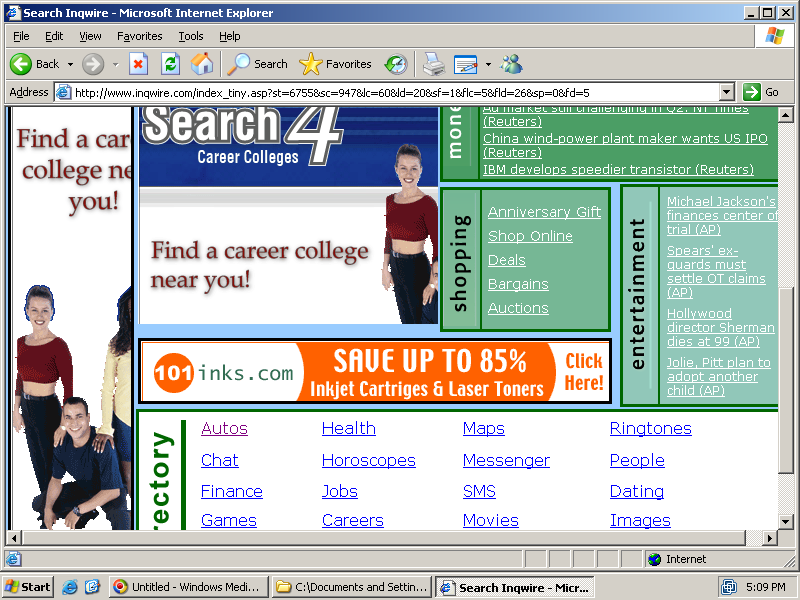
Task: Click the vertical scrollbar down arrow
Action: click(785, 521)
